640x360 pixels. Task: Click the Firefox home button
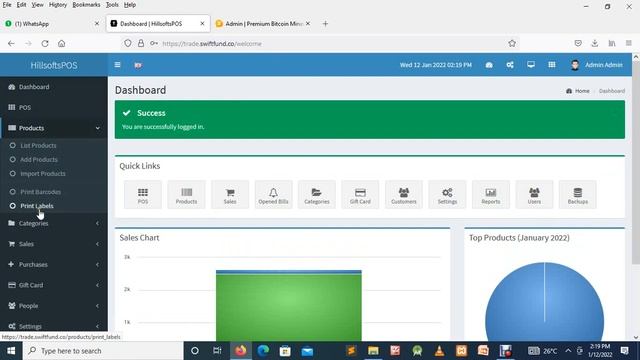tap(62, 43)
